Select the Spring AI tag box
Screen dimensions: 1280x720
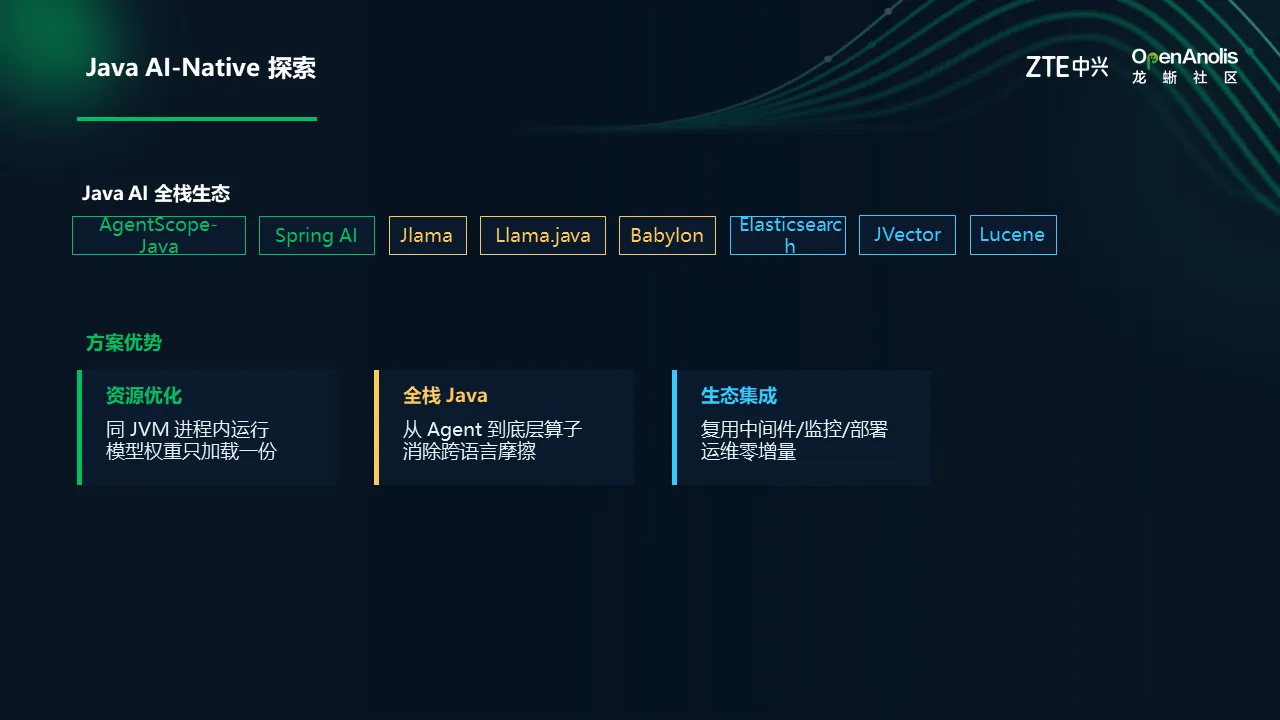tap(317, 235)
